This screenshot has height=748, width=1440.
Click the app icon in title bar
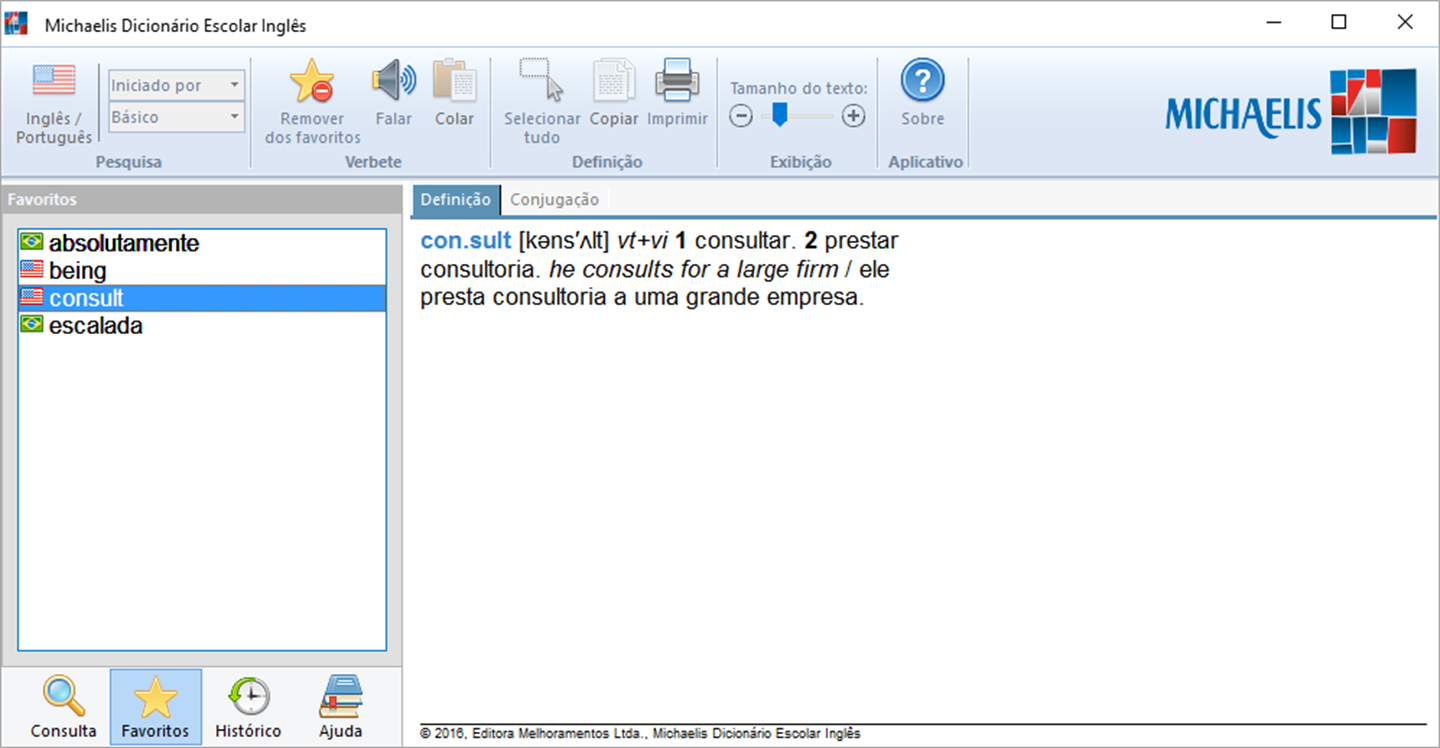pyautogui.click(x=16, y=24)
